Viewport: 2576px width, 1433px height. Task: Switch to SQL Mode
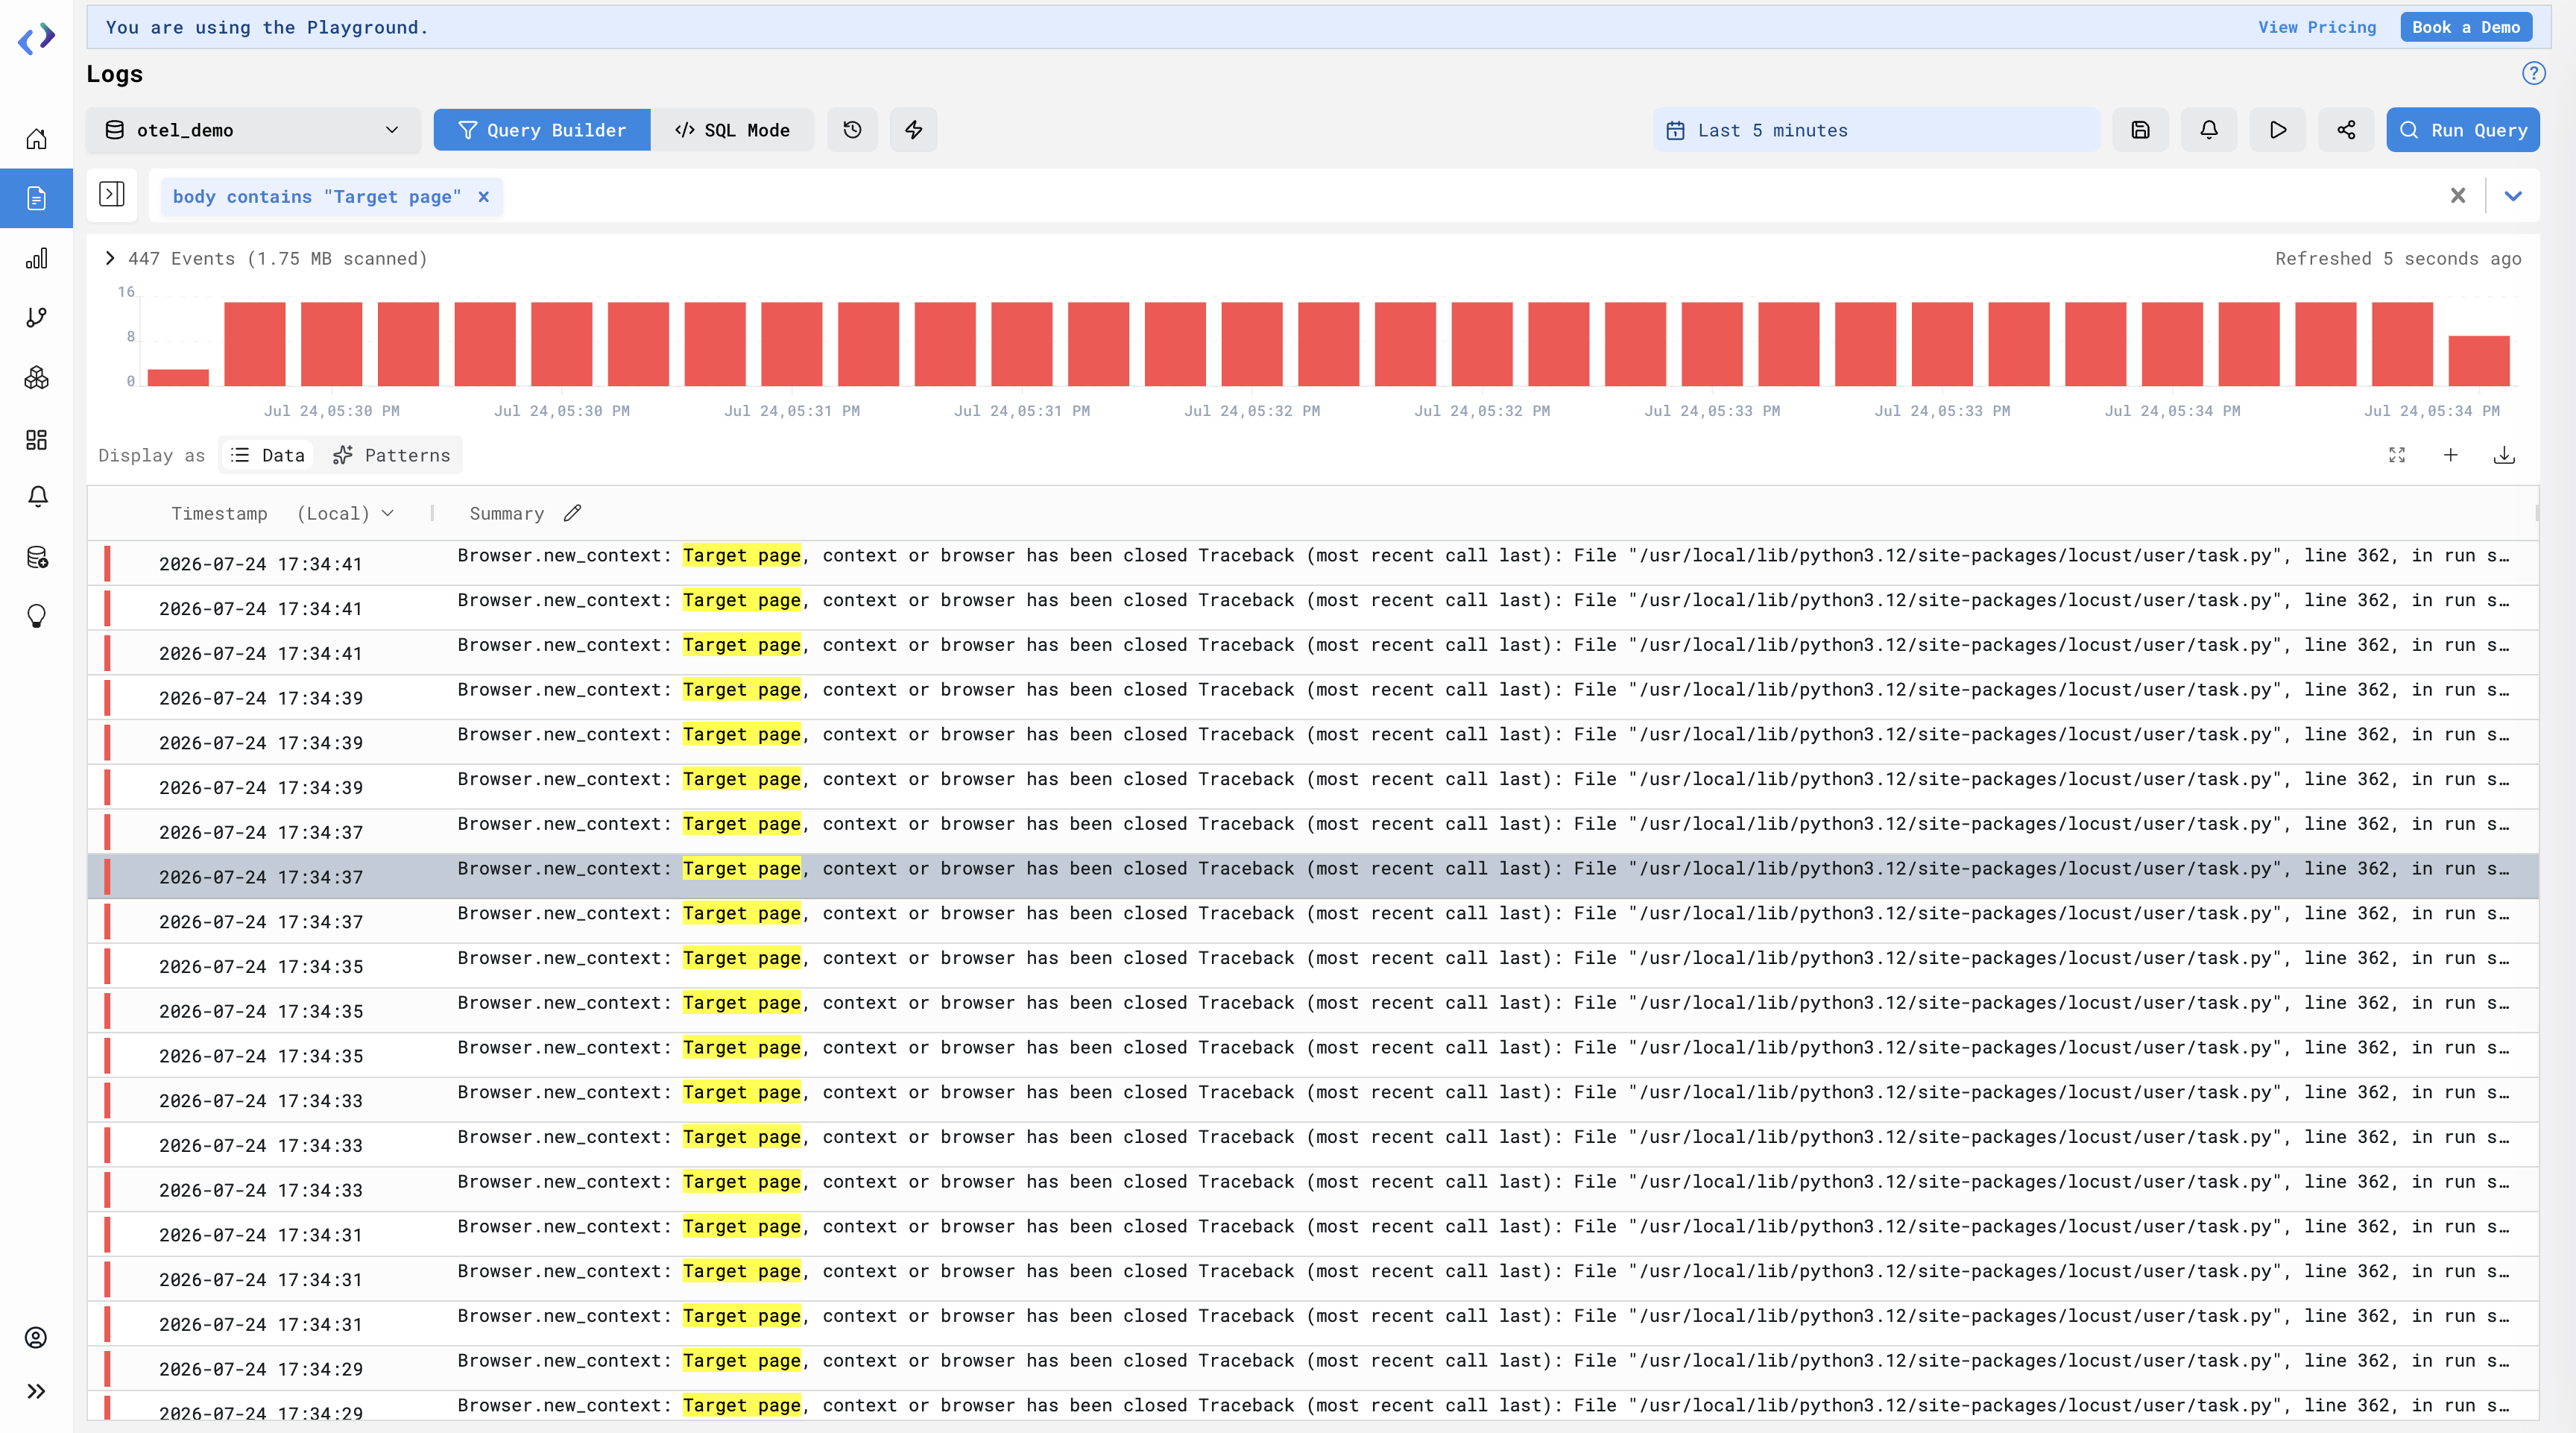732,130
